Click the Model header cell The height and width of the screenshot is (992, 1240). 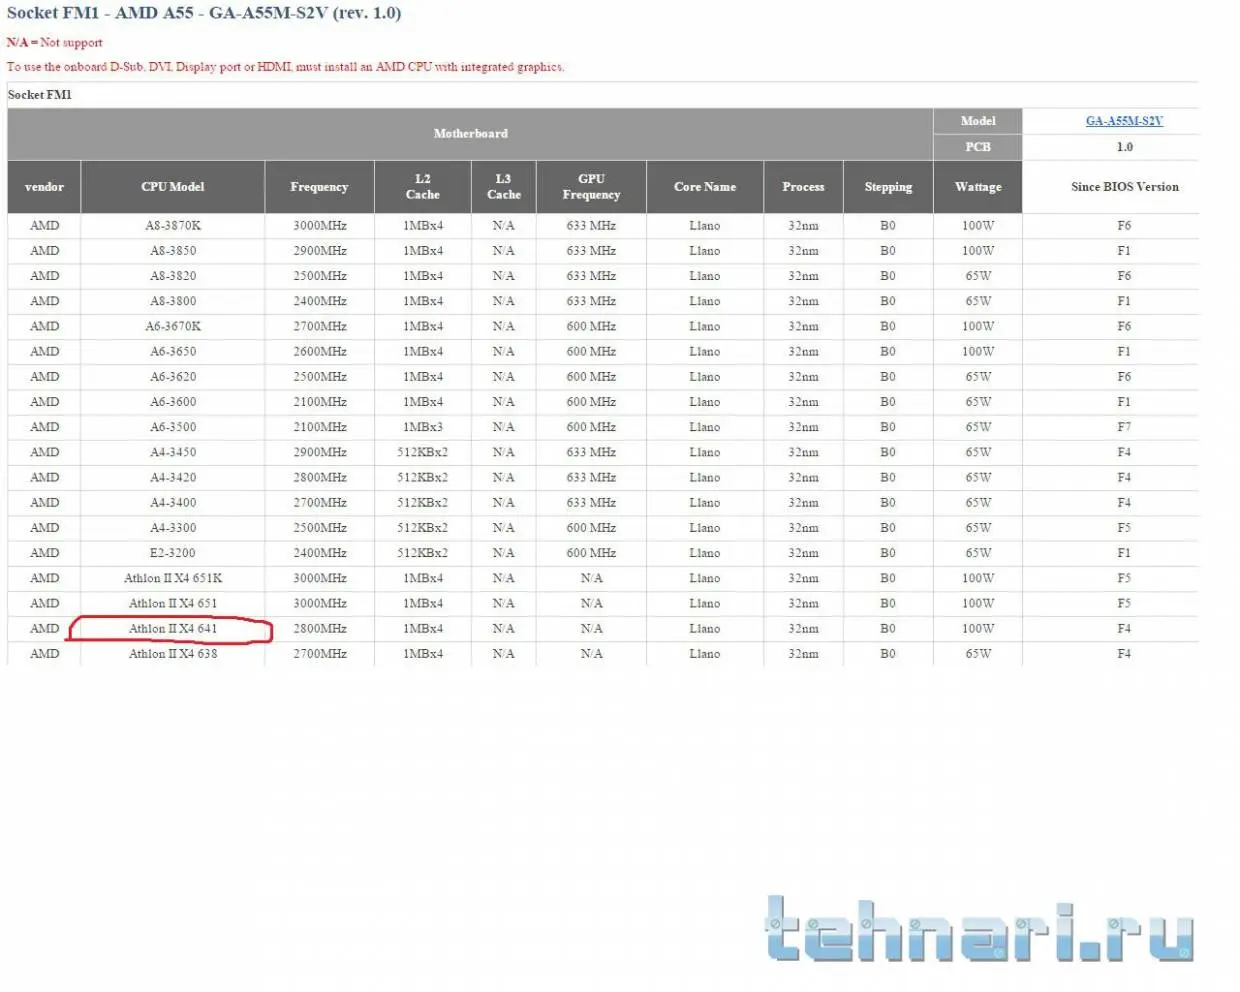tap(978, 121)
